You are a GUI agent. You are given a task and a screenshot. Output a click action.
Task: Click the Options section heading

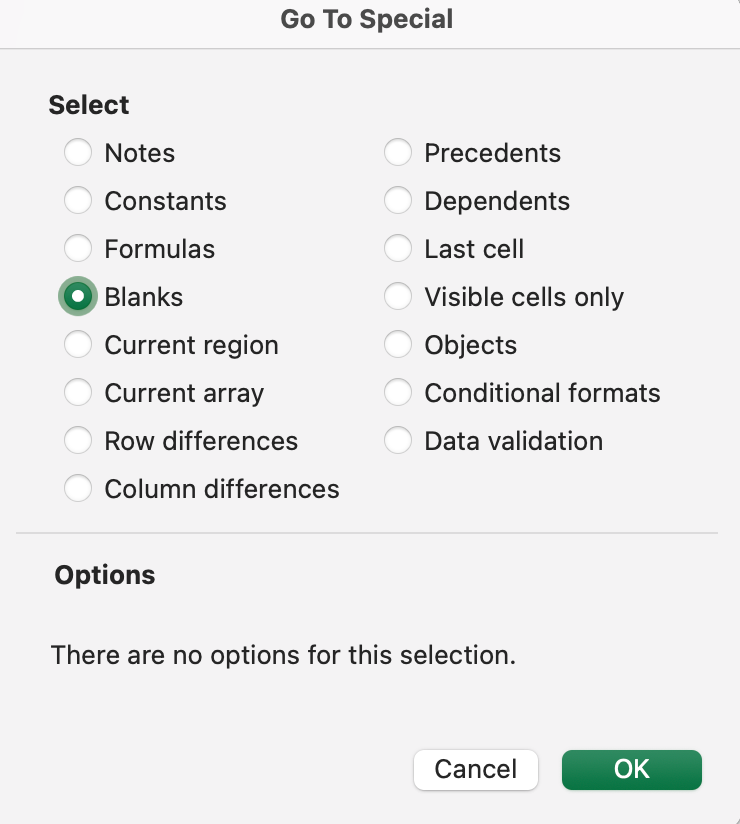[105, 575]
